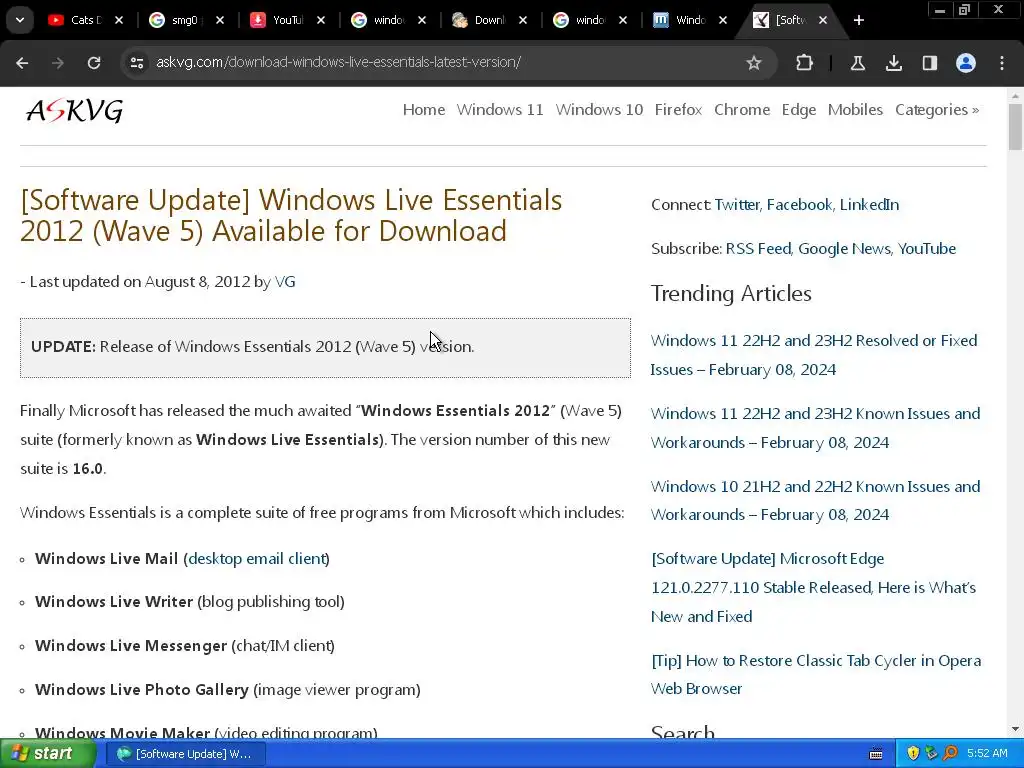Open the Downloads icon in toolbar
This screenshot has height=768, width=1024.
click(x=893, y=63)
